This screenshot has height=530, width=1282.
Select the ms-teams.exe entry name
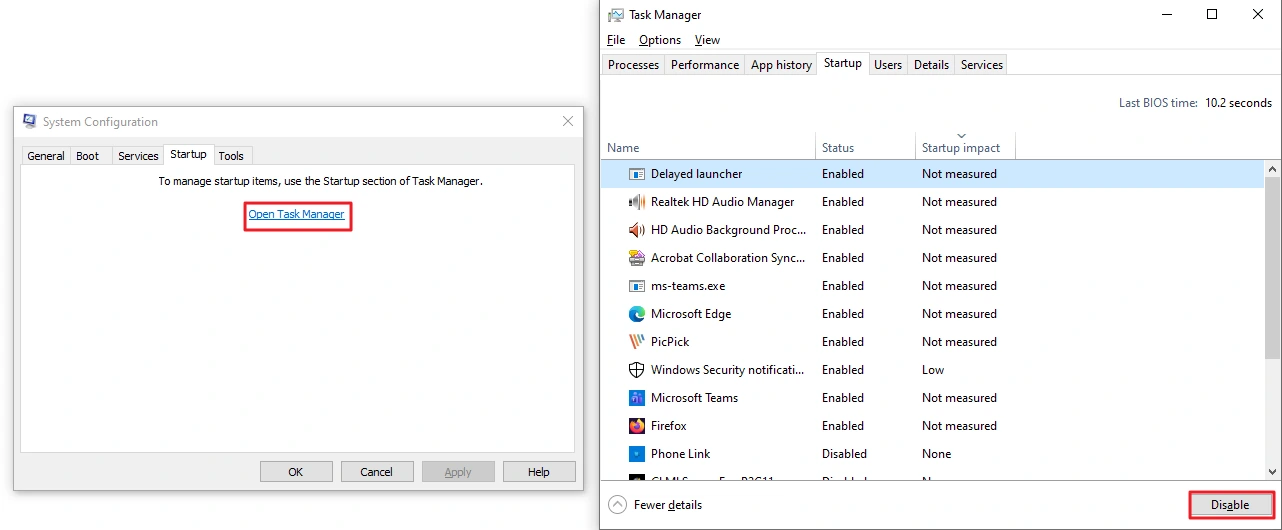(688, 286)
